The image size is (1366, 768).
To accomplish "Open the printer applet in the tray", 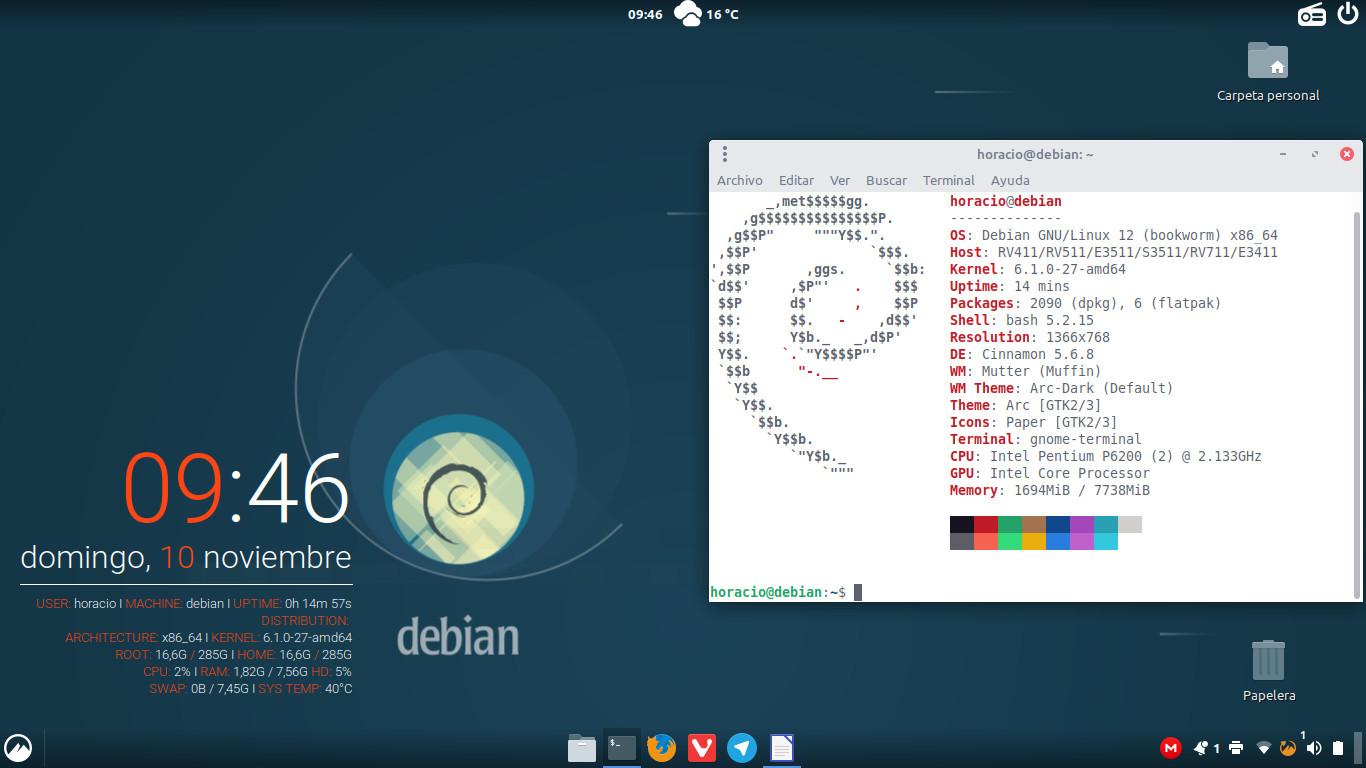I will [x=1236, y=747].
